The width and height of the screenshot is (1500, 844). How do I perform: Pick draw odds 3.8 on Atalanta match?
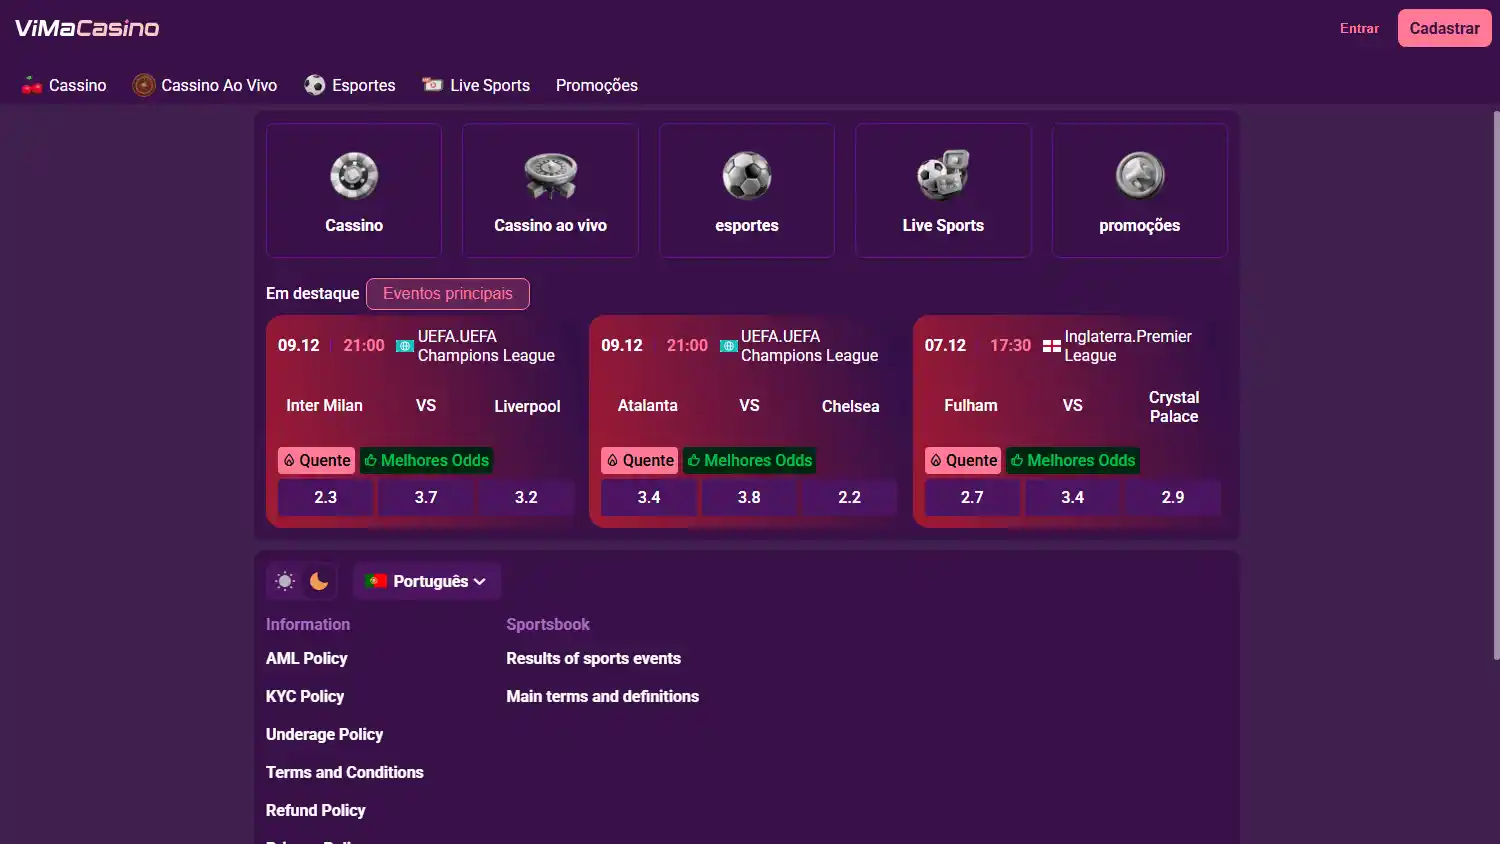(749, 497)
